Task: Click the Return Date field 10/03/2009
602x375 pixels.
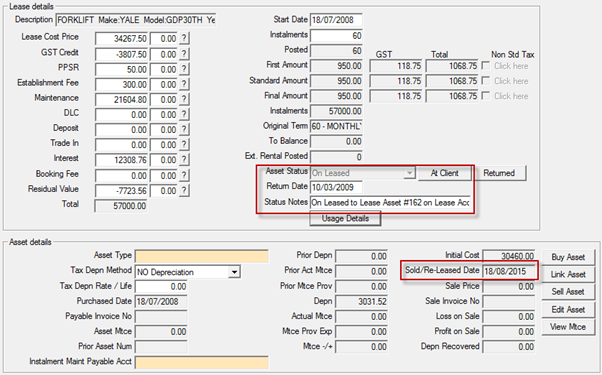Action: (x=336, y=187)
